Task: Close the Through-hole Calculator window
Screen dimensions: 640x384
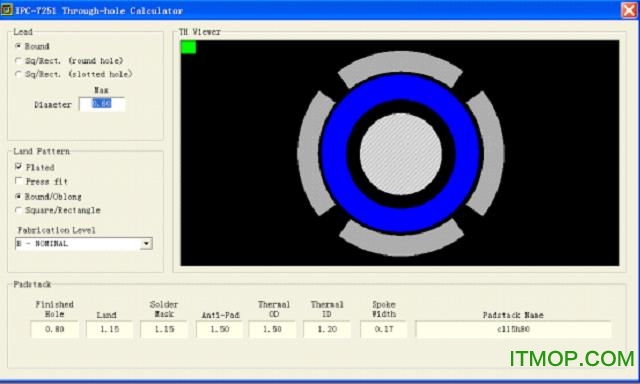Action: [629, 10]
